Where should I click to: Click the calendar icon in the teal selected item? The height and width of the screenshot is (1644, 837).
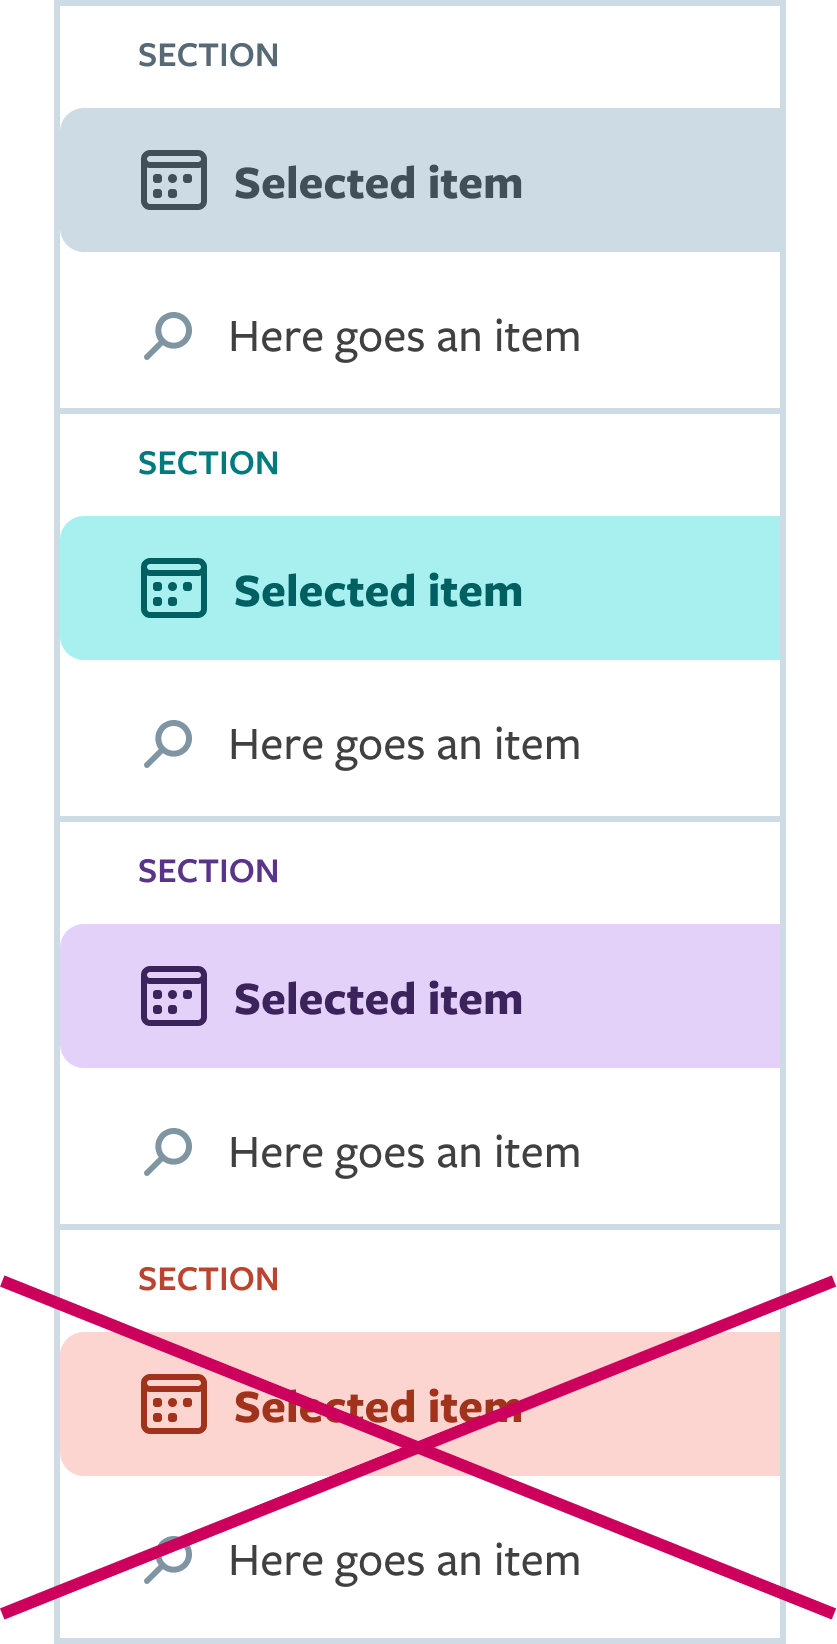point(174,588)
